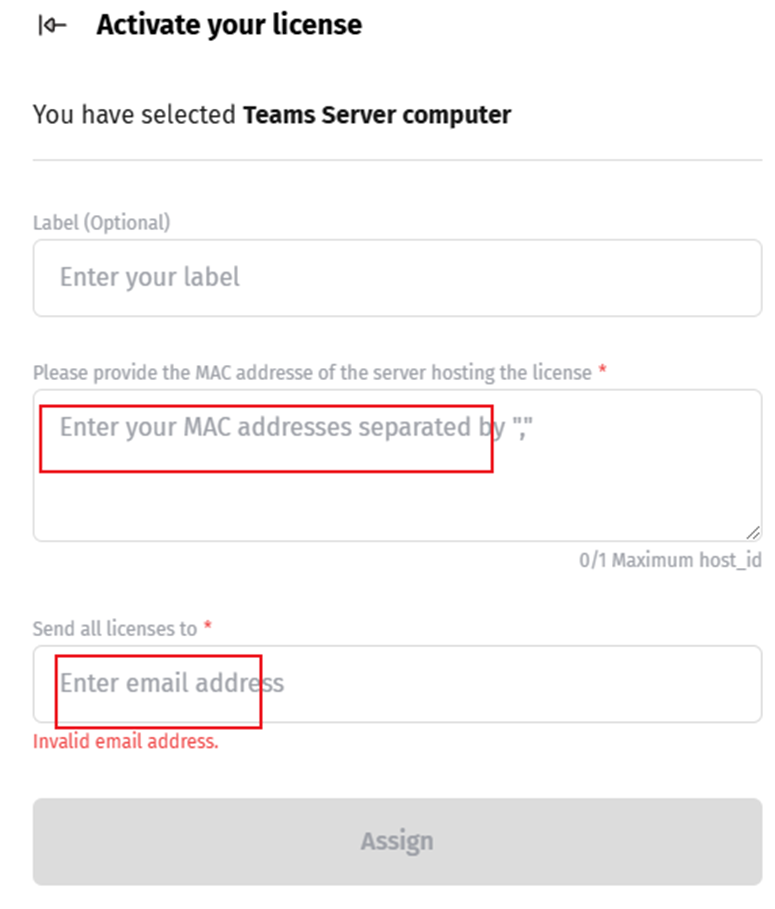Click the 'You have selected' text
Screen dimensions: 775x909
(135, 115)
